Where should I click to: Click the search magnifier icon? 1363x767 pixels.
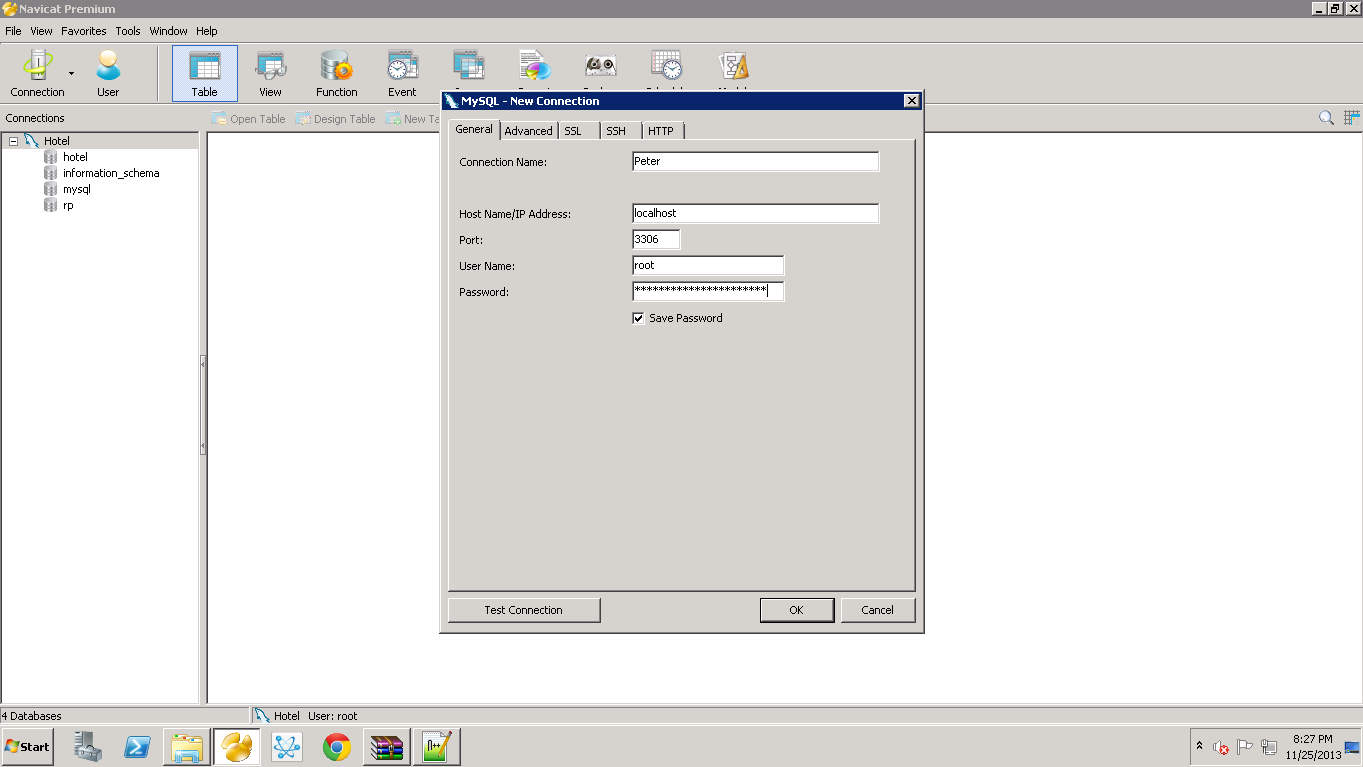[x=1326, y=118]
